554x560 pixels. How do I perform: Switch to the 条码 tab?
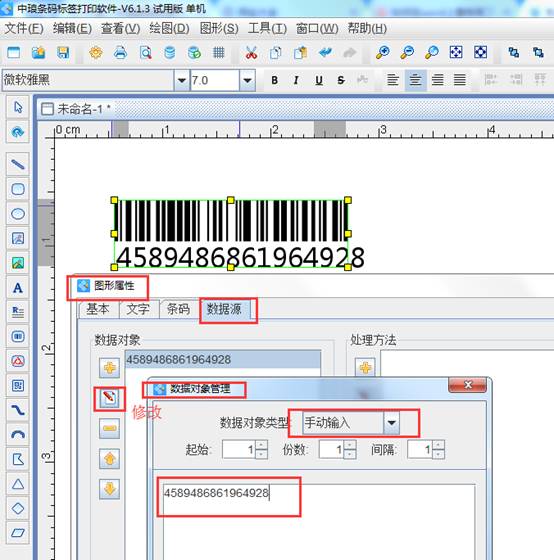(x=178, y=309)
